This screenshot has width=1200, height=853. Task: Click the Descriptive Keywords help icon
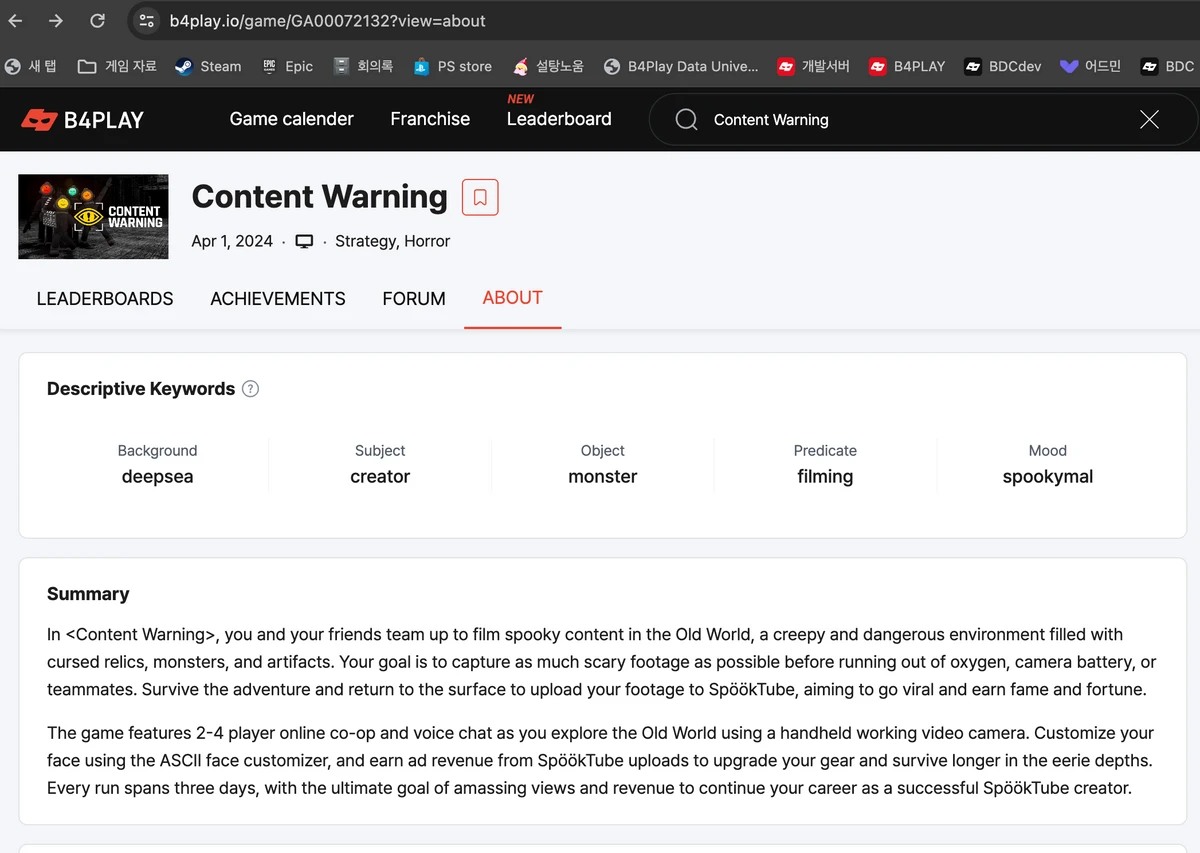(x=251, y=389)
